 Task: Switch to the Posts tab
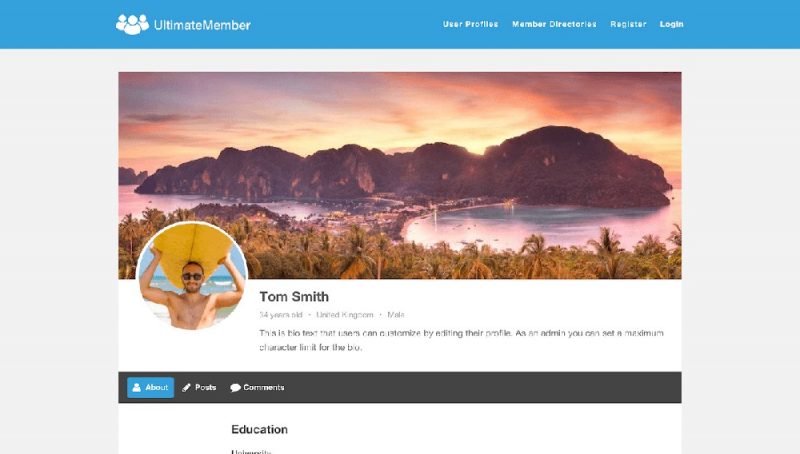(199, 388)
